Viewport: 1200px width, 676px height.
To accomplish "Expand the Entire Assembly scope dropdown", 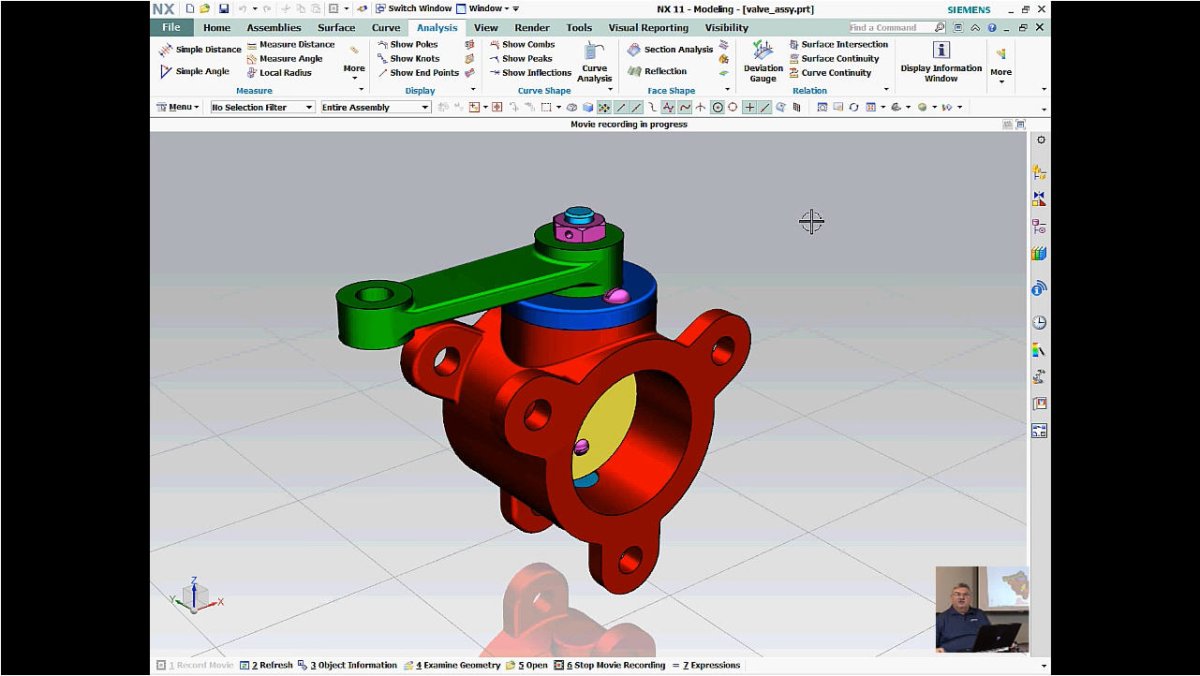I will [375, 107].
